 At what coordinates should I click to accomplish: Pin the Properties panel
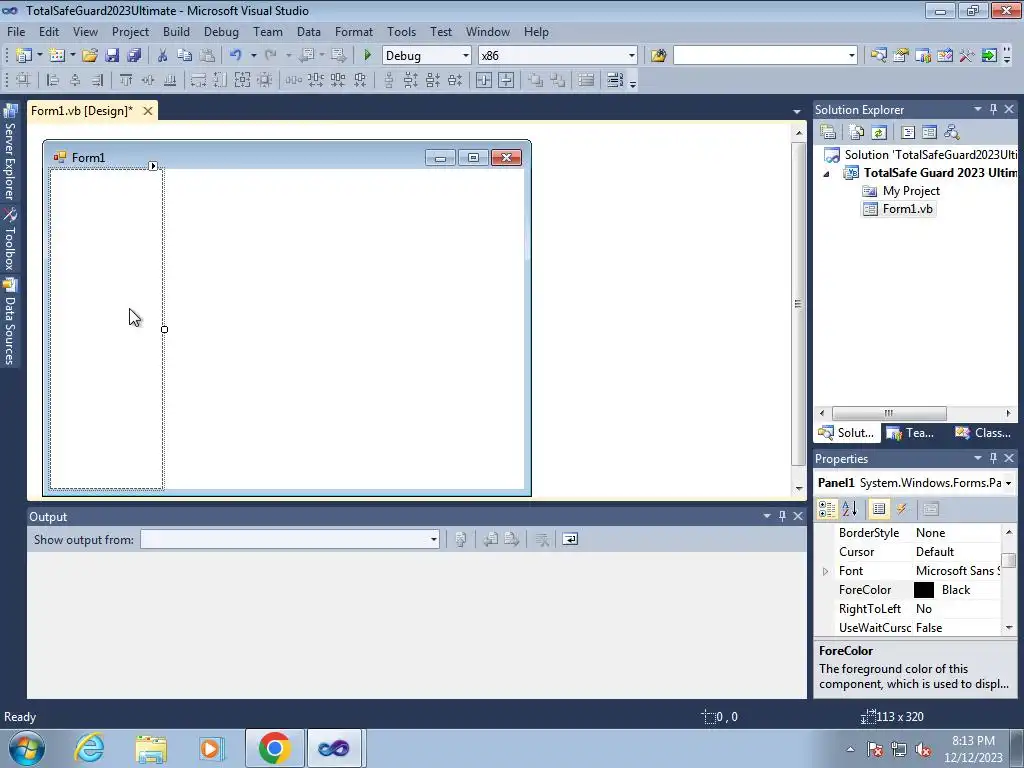(x=993, y=458)
